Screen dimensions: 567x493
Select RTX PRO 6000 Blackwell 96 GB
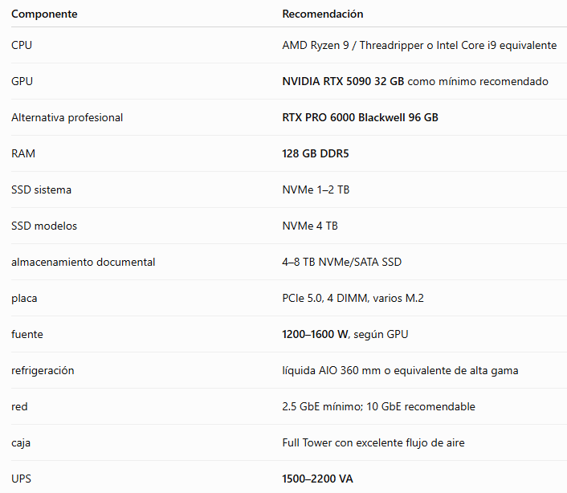(360, 118)
